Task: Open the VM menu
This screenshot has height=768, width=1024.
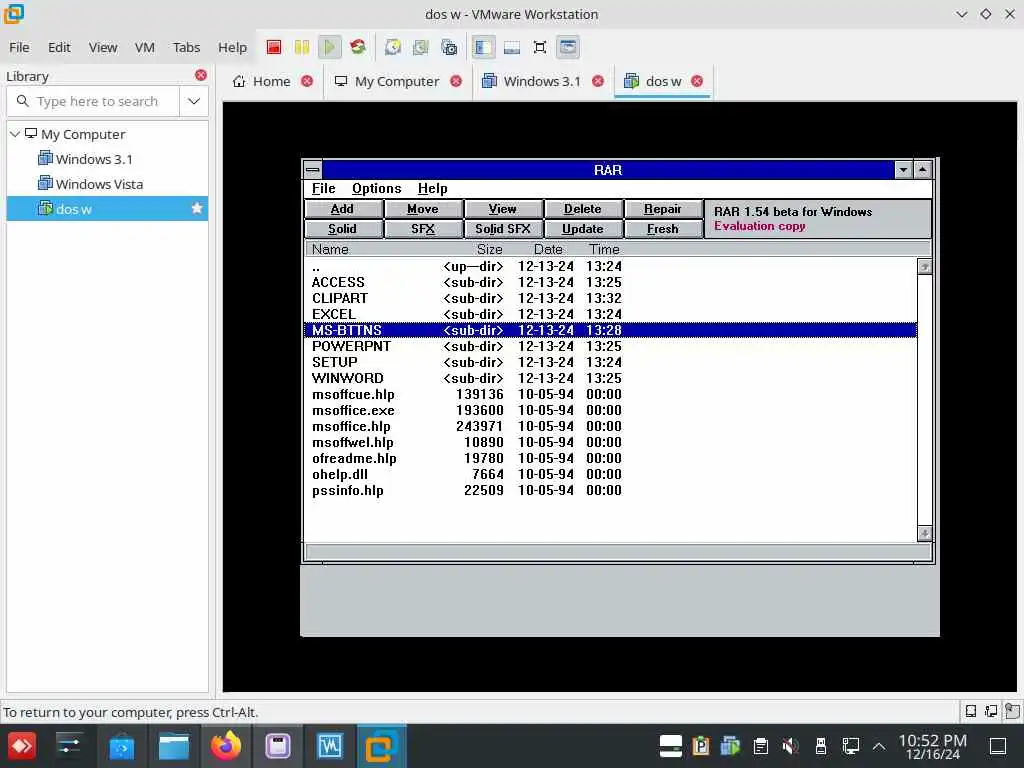Action: (x=144, y=47)
